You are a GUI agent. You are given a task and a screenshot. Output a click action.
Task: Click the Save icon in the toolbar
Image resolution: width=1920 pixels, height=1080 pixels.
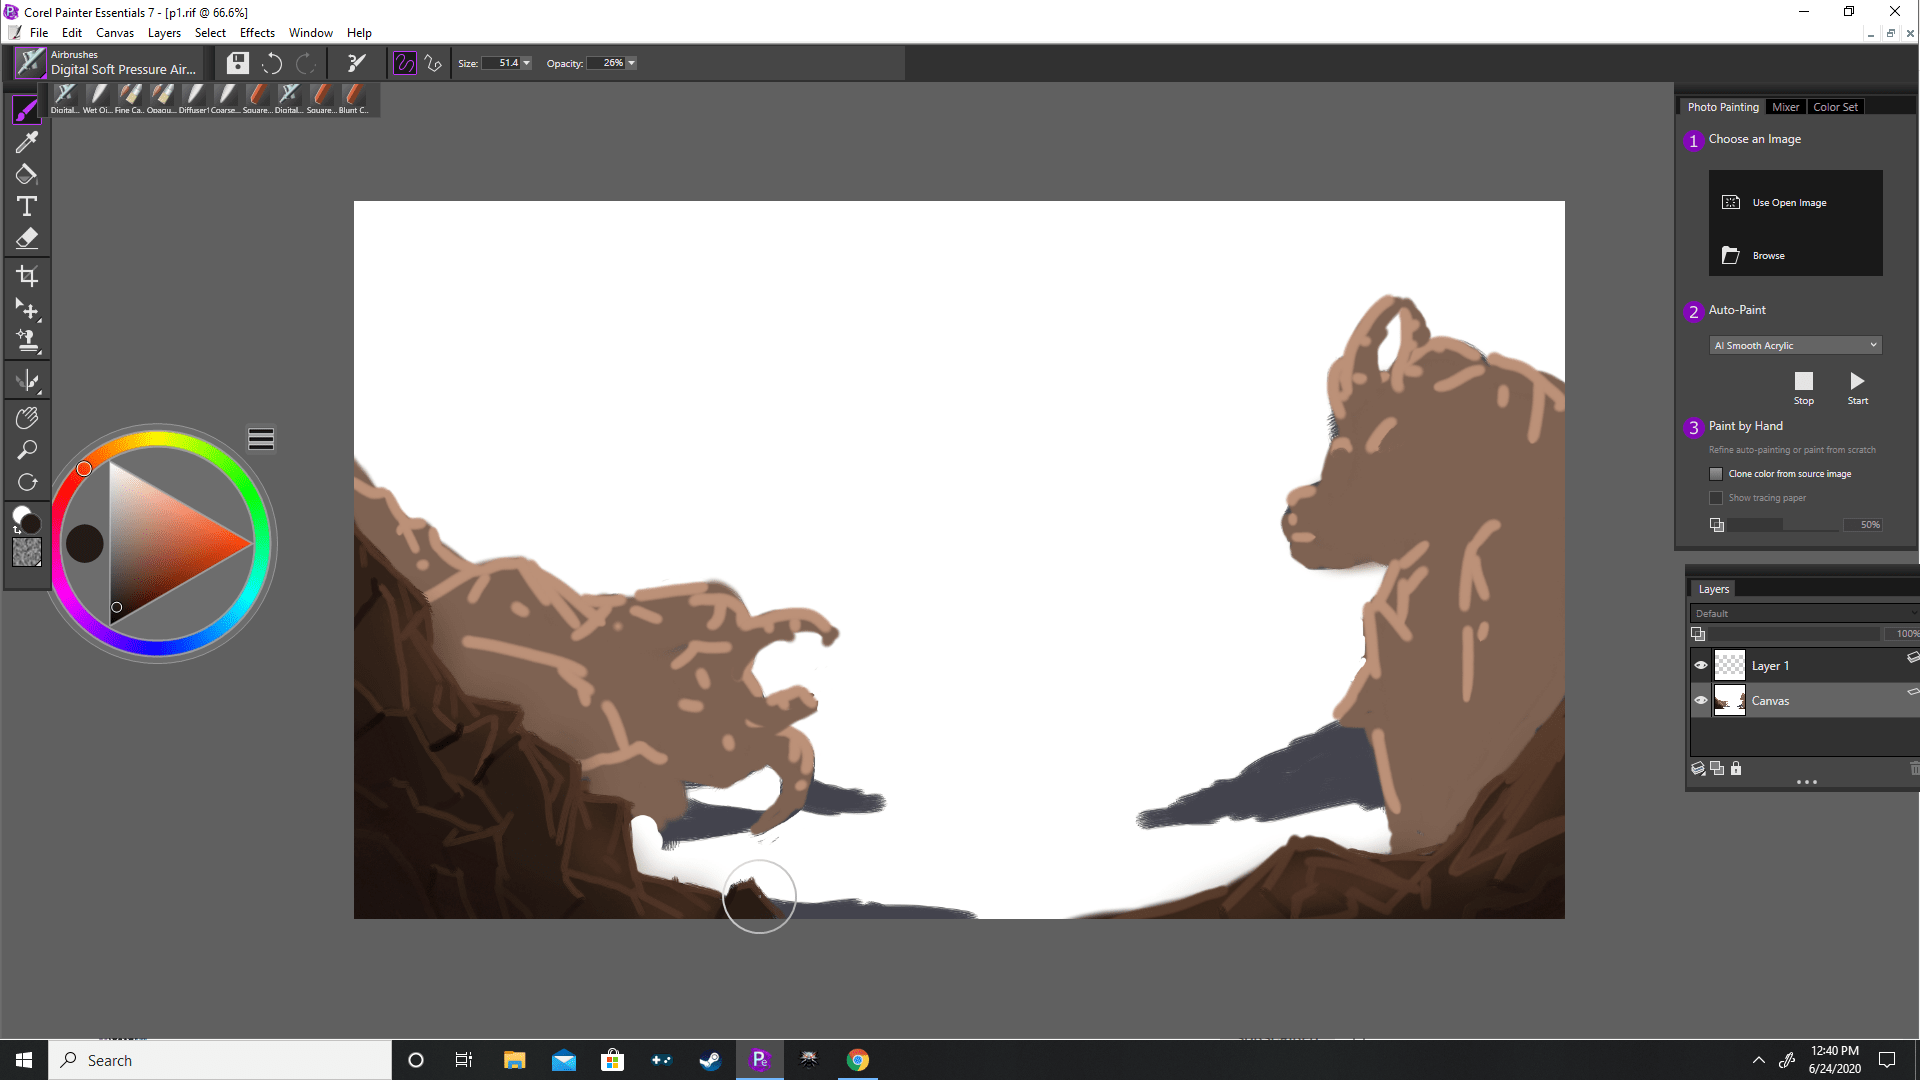pos(238,64)
